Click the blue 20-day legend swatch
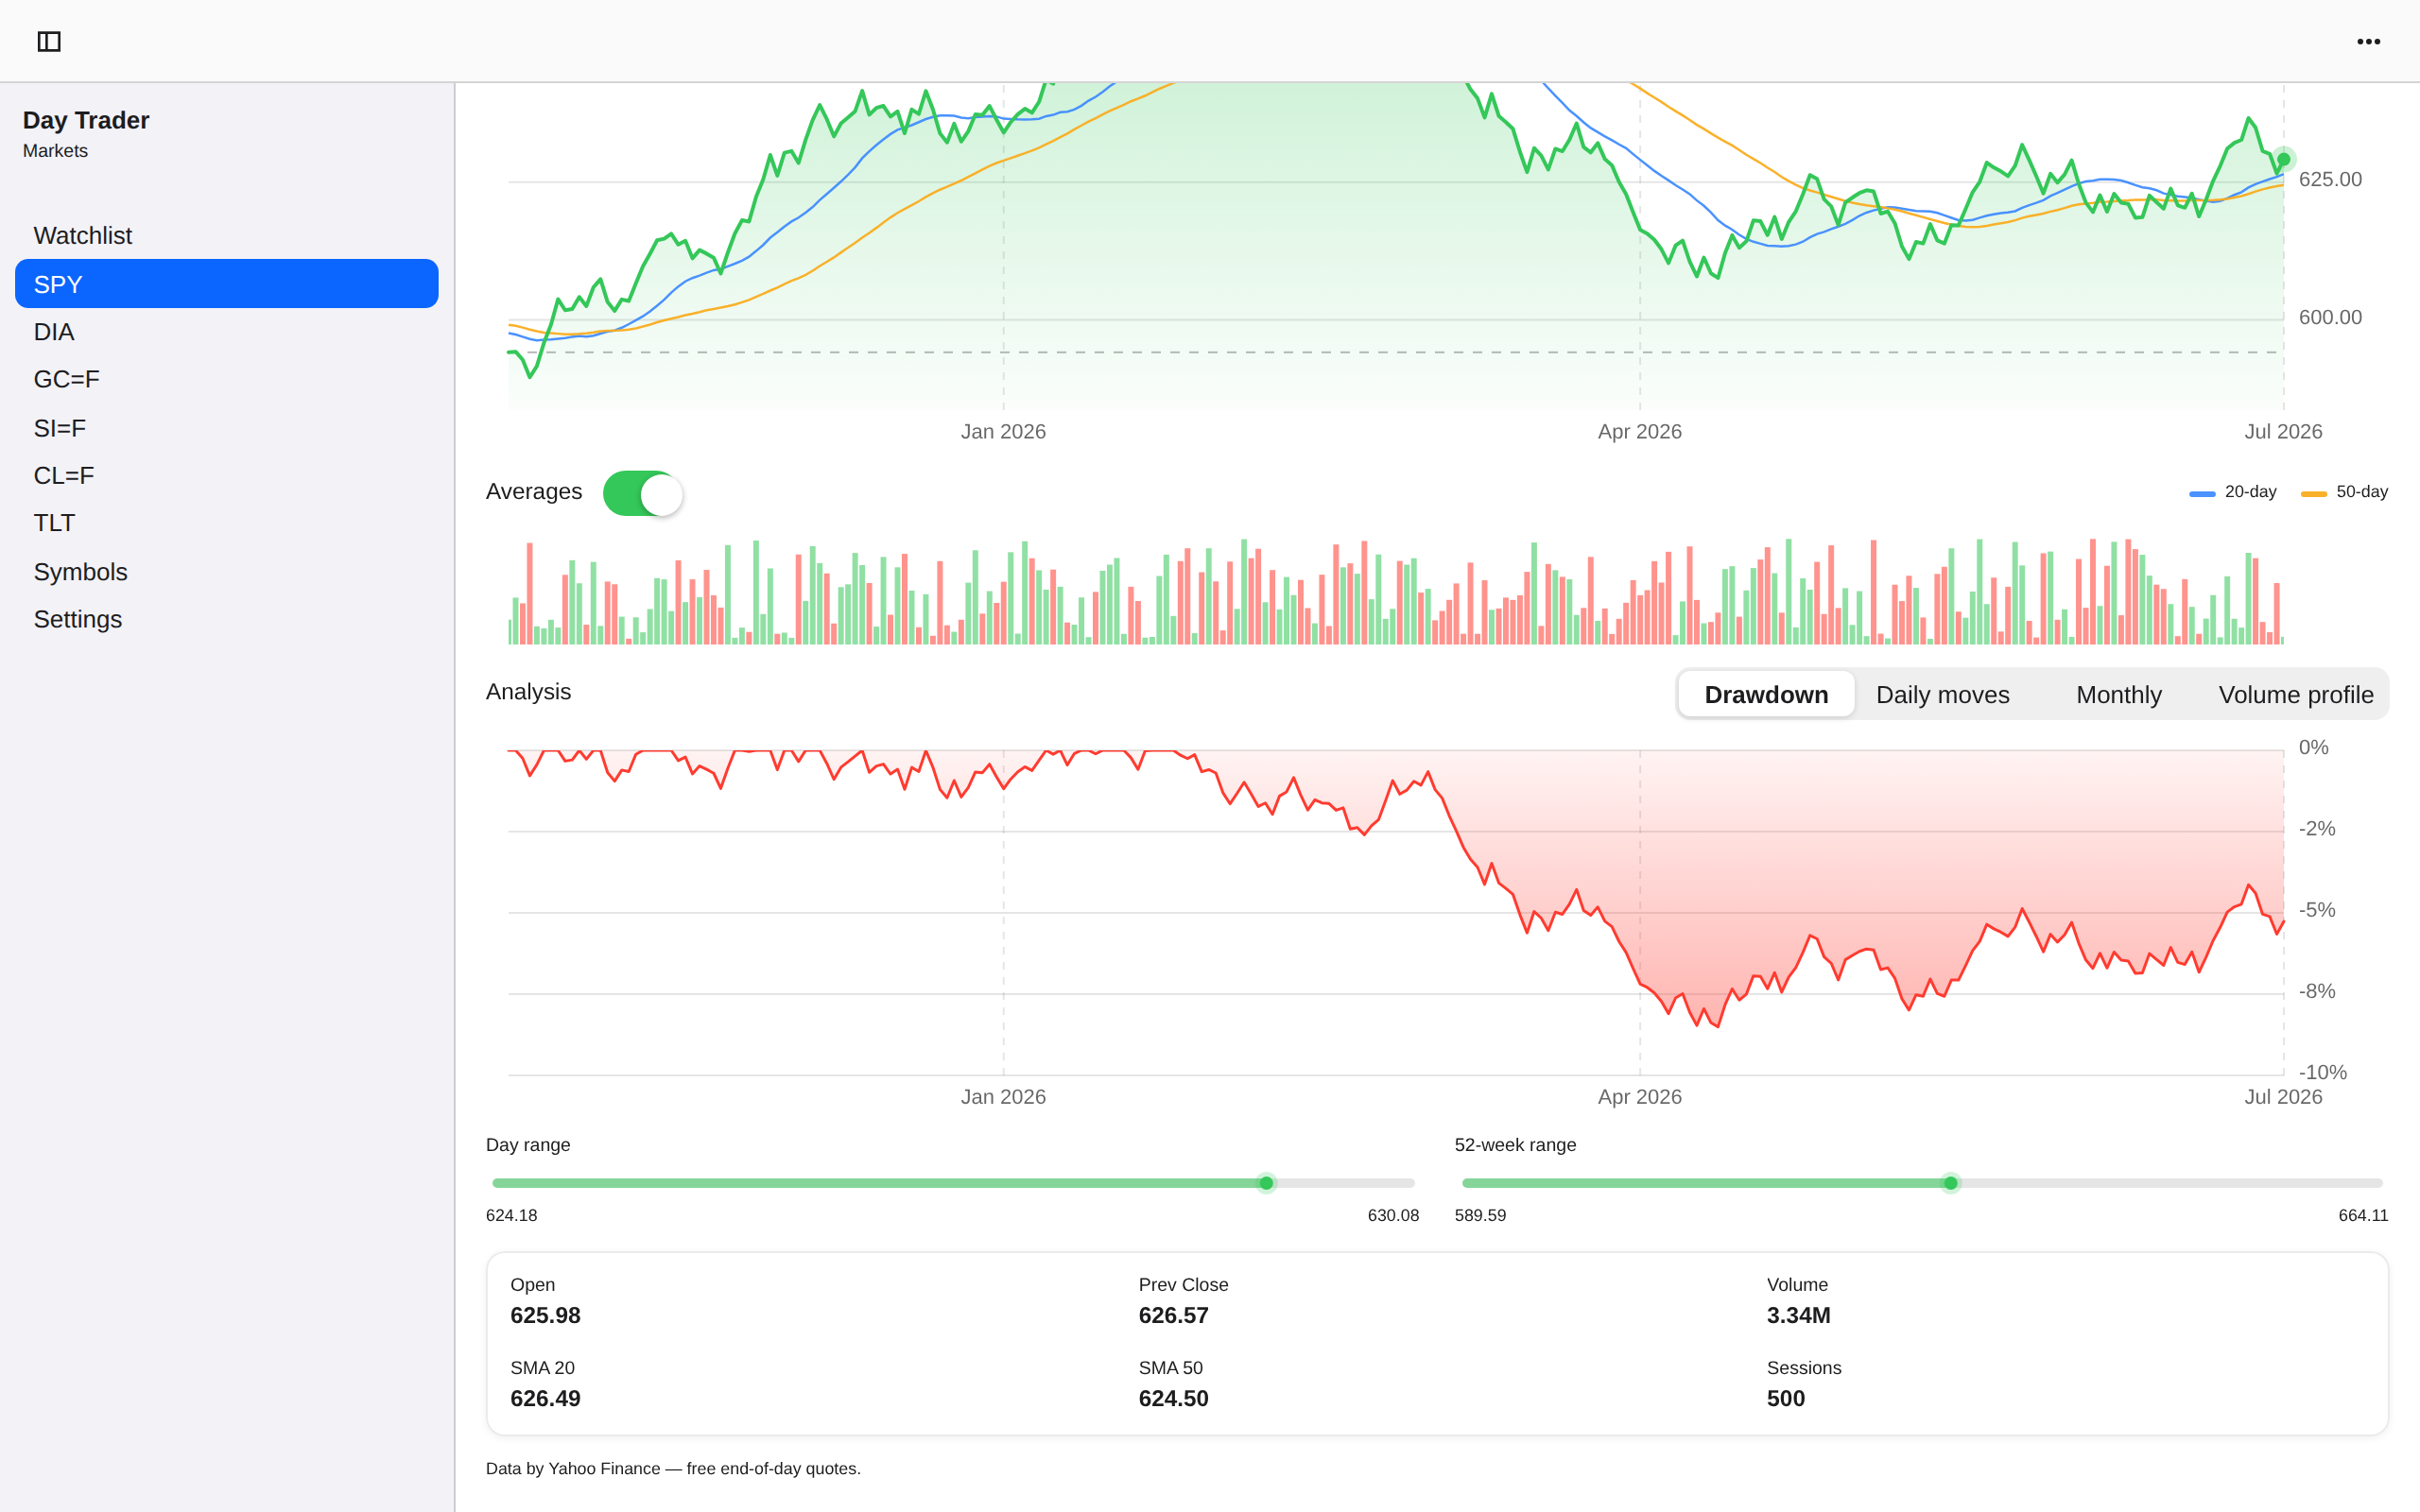2420x1512 pixels. coord(2202,493)
